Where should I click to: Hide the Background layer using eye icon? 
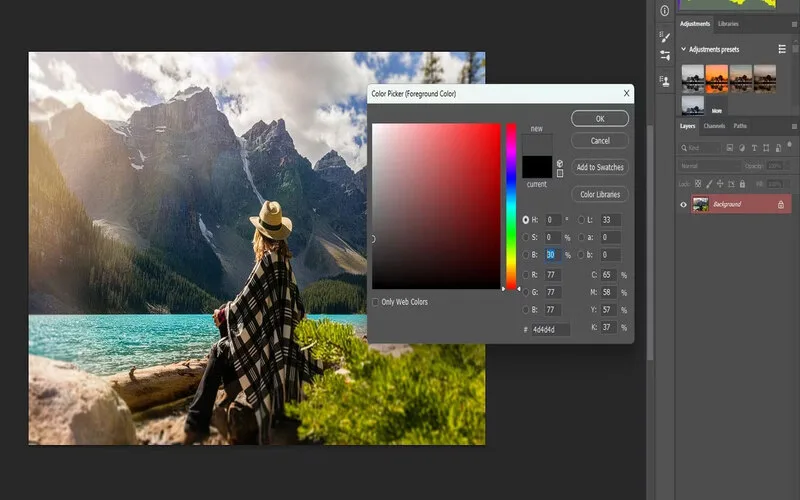click(683, 205)
